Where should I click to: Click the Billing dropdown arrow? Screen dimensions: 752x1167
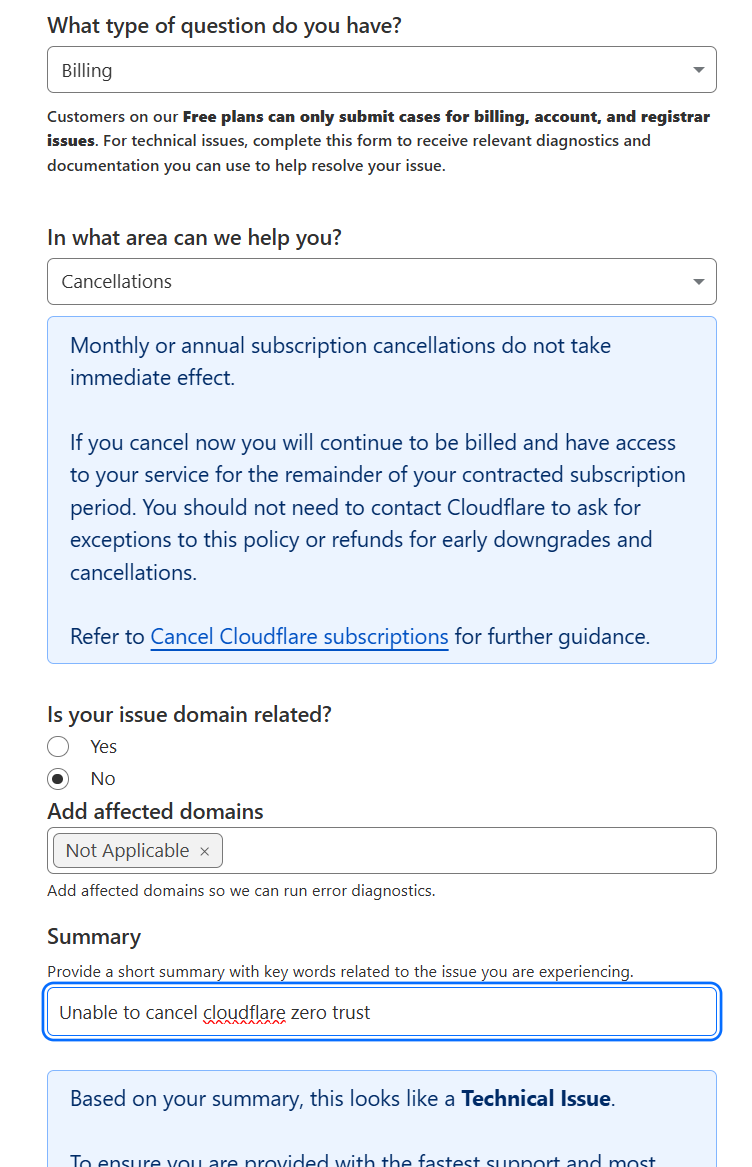pyautogui.click(x=698, y=70)
